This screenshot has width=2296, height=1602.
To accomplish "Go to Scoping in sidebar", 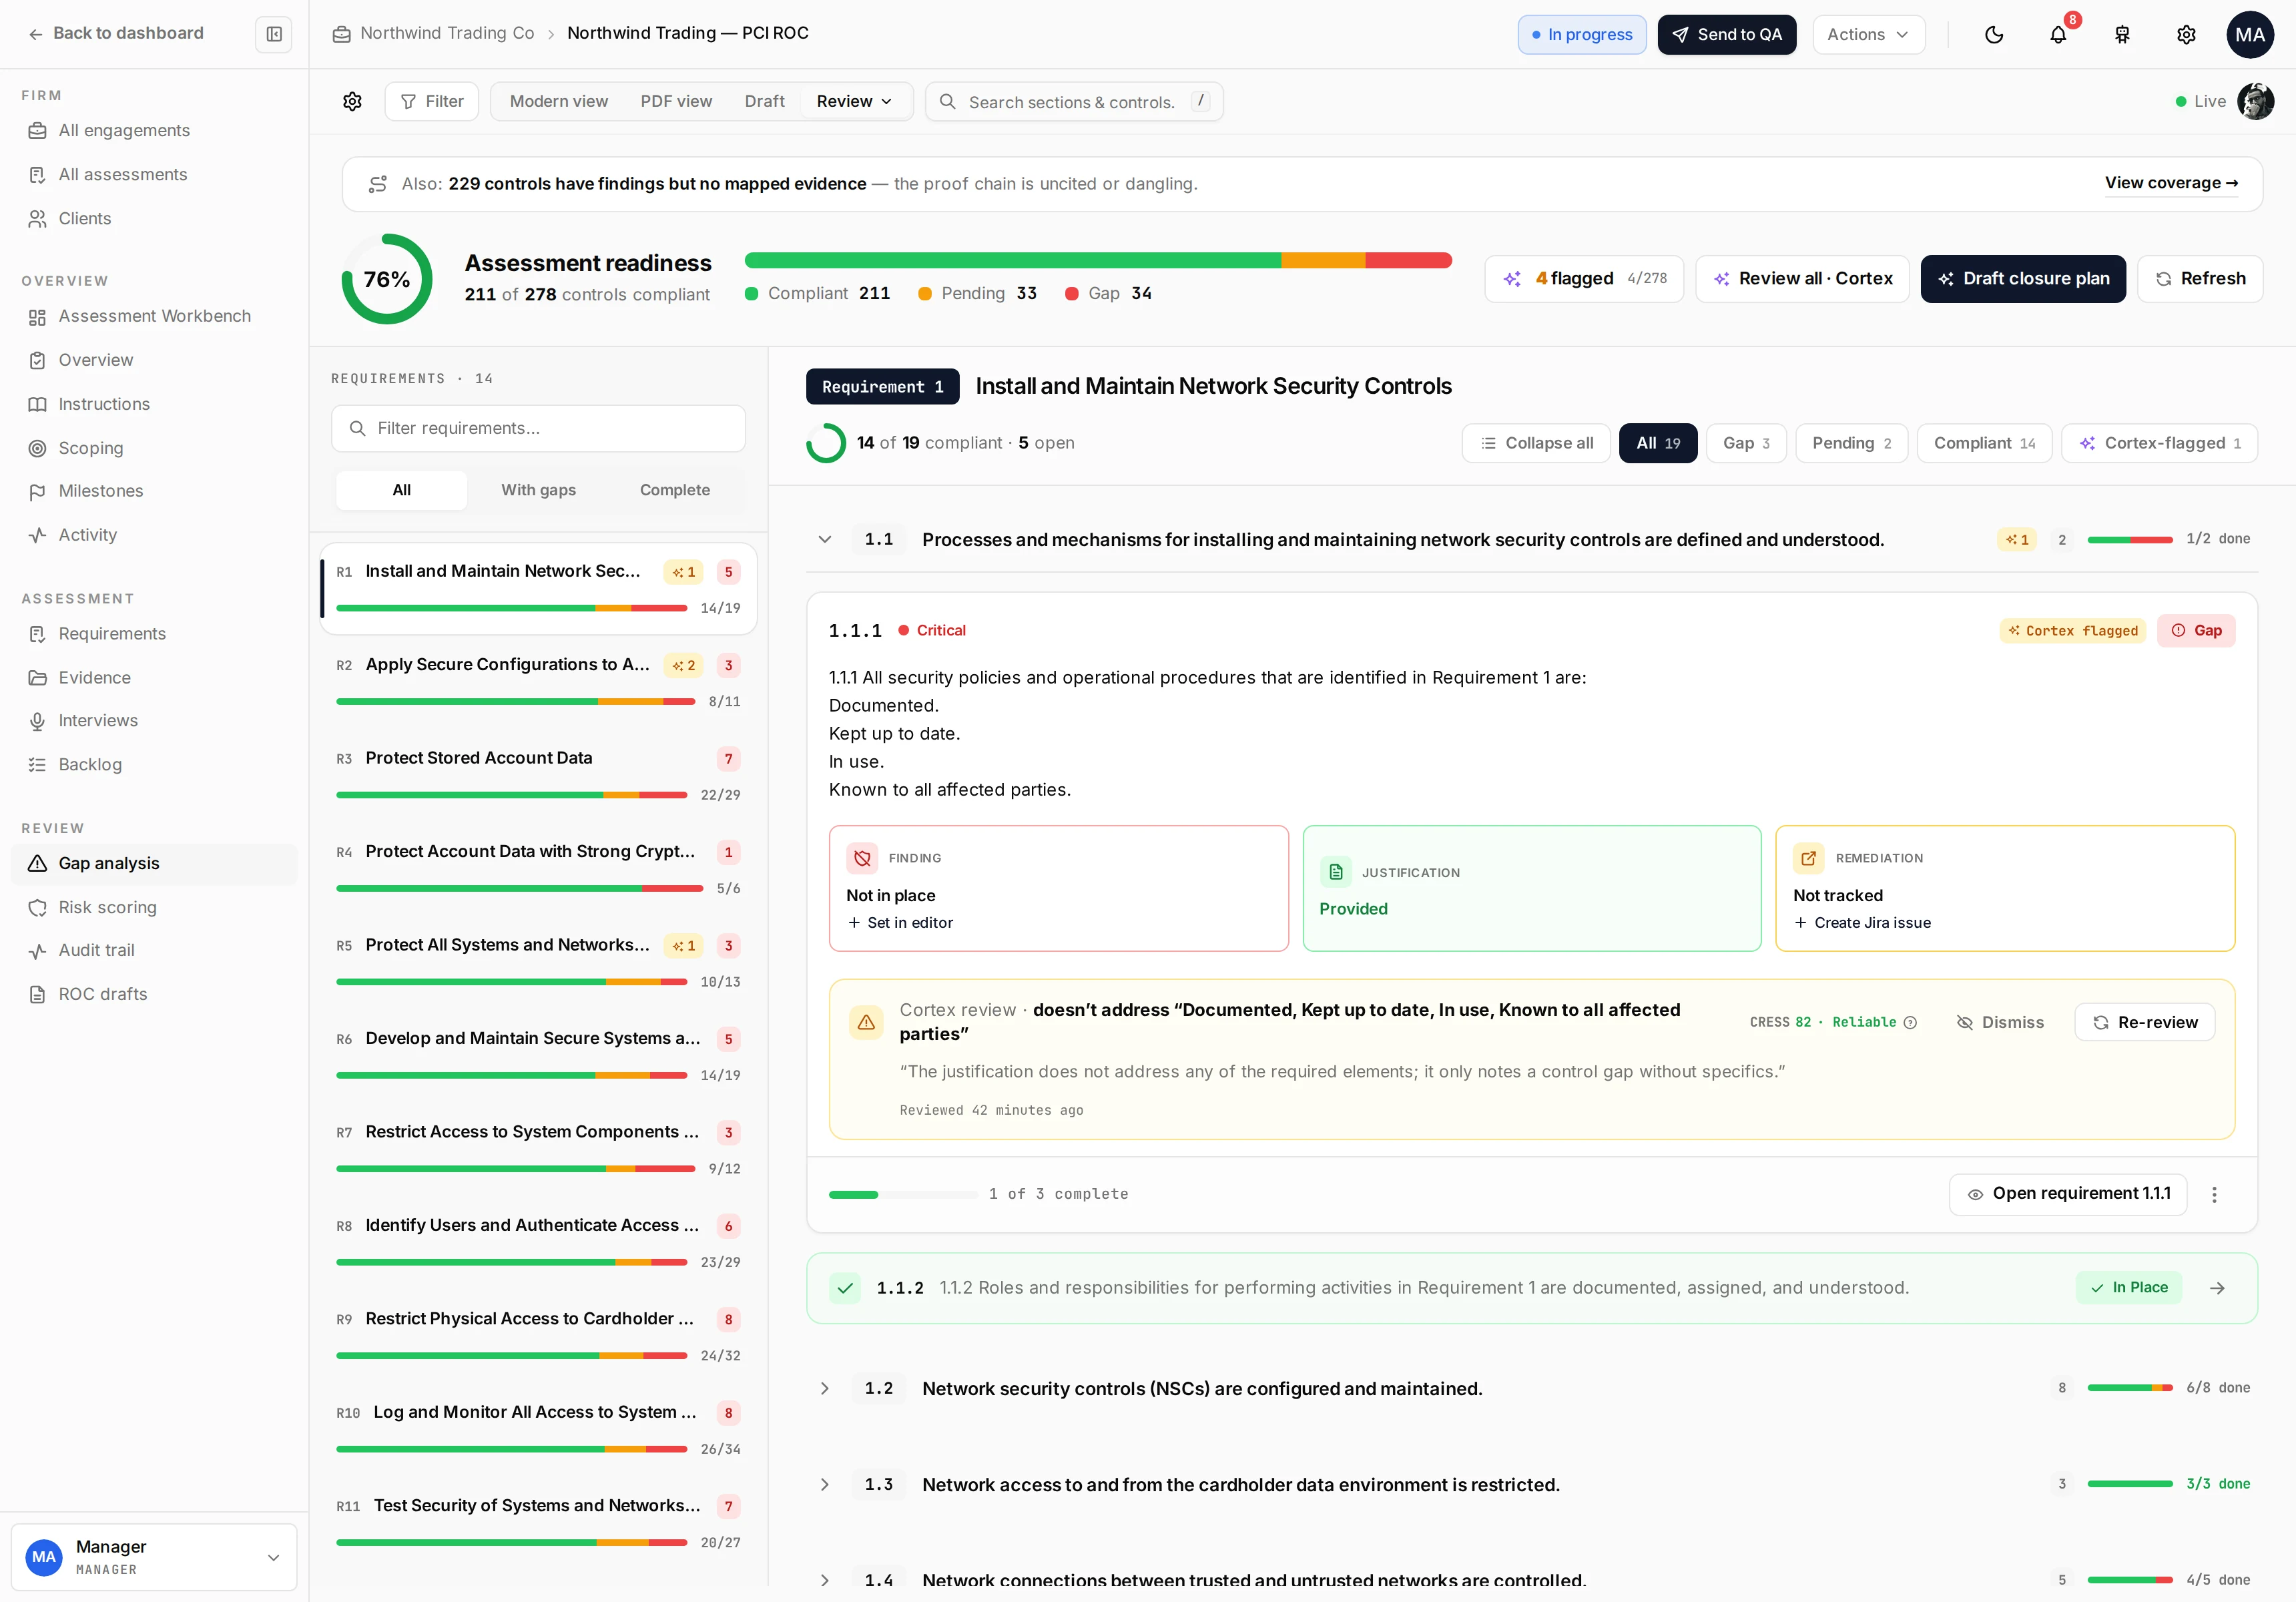I will [x=154, y=448].
